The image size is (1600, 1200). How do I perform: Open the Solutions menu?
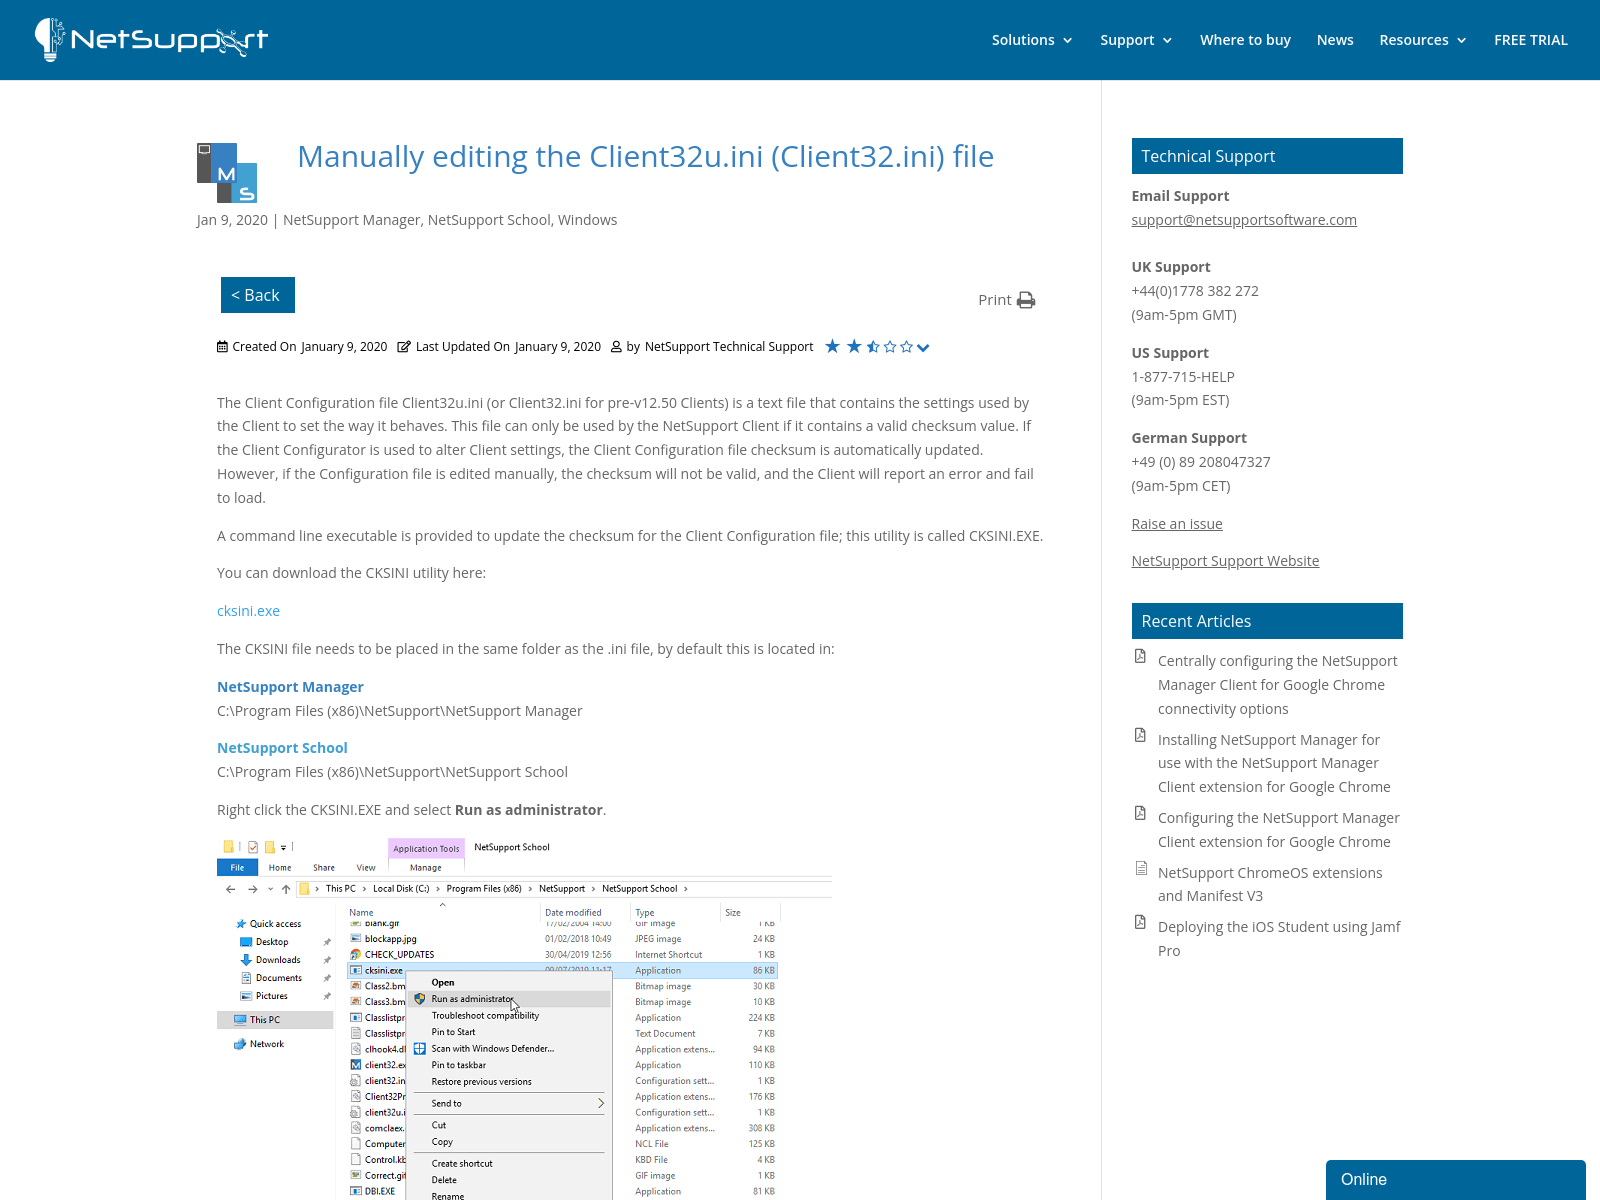pos(1032,40)
